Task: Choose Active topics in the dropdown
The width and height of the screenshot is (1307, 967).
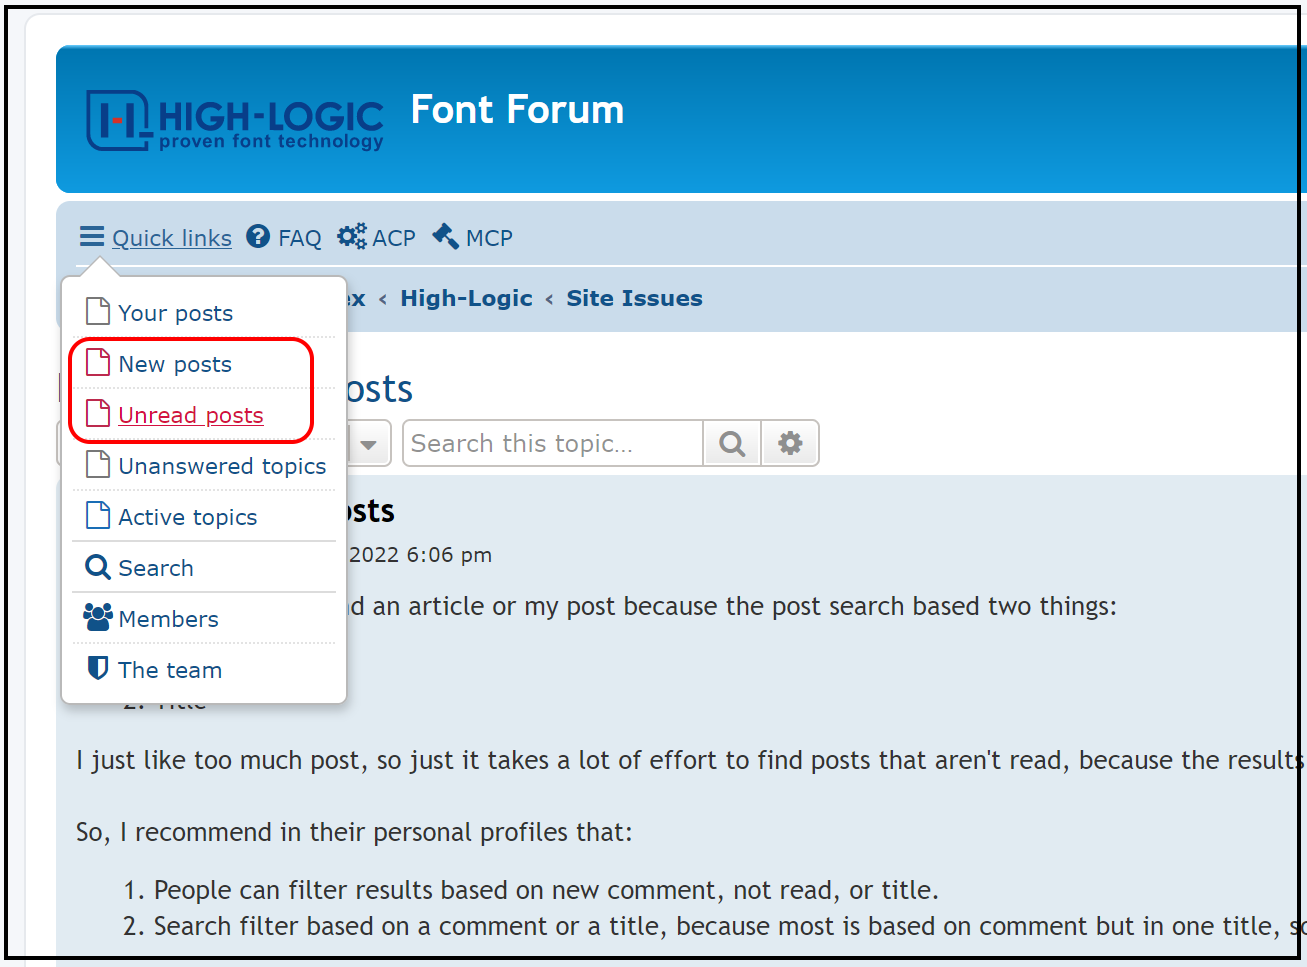Action: [x=188, y=517]
